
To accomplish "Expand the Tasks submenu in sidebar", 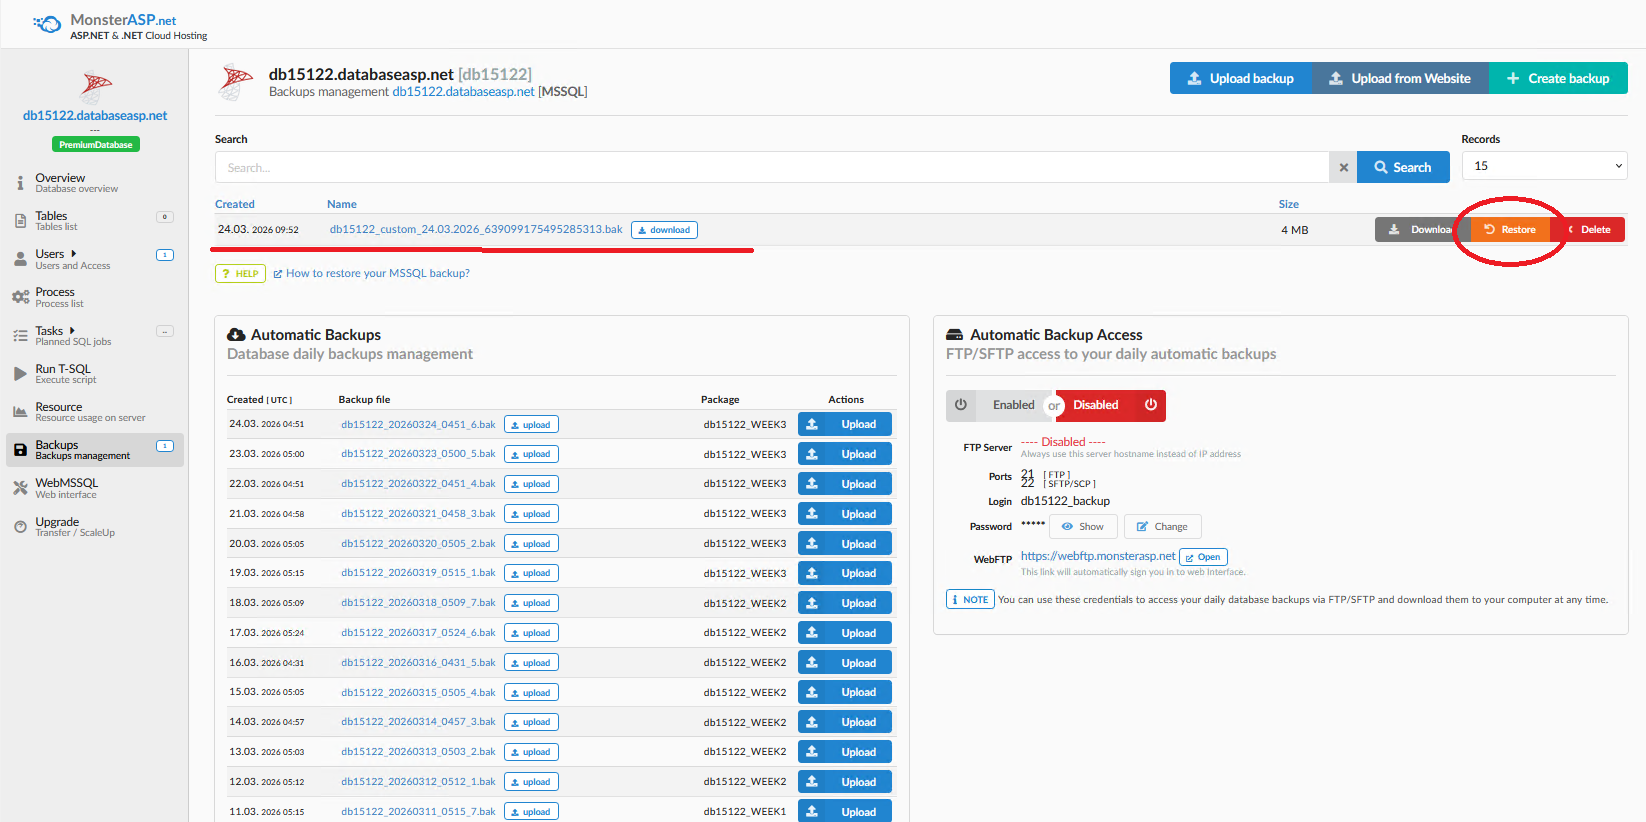I will tap(72, 331).
